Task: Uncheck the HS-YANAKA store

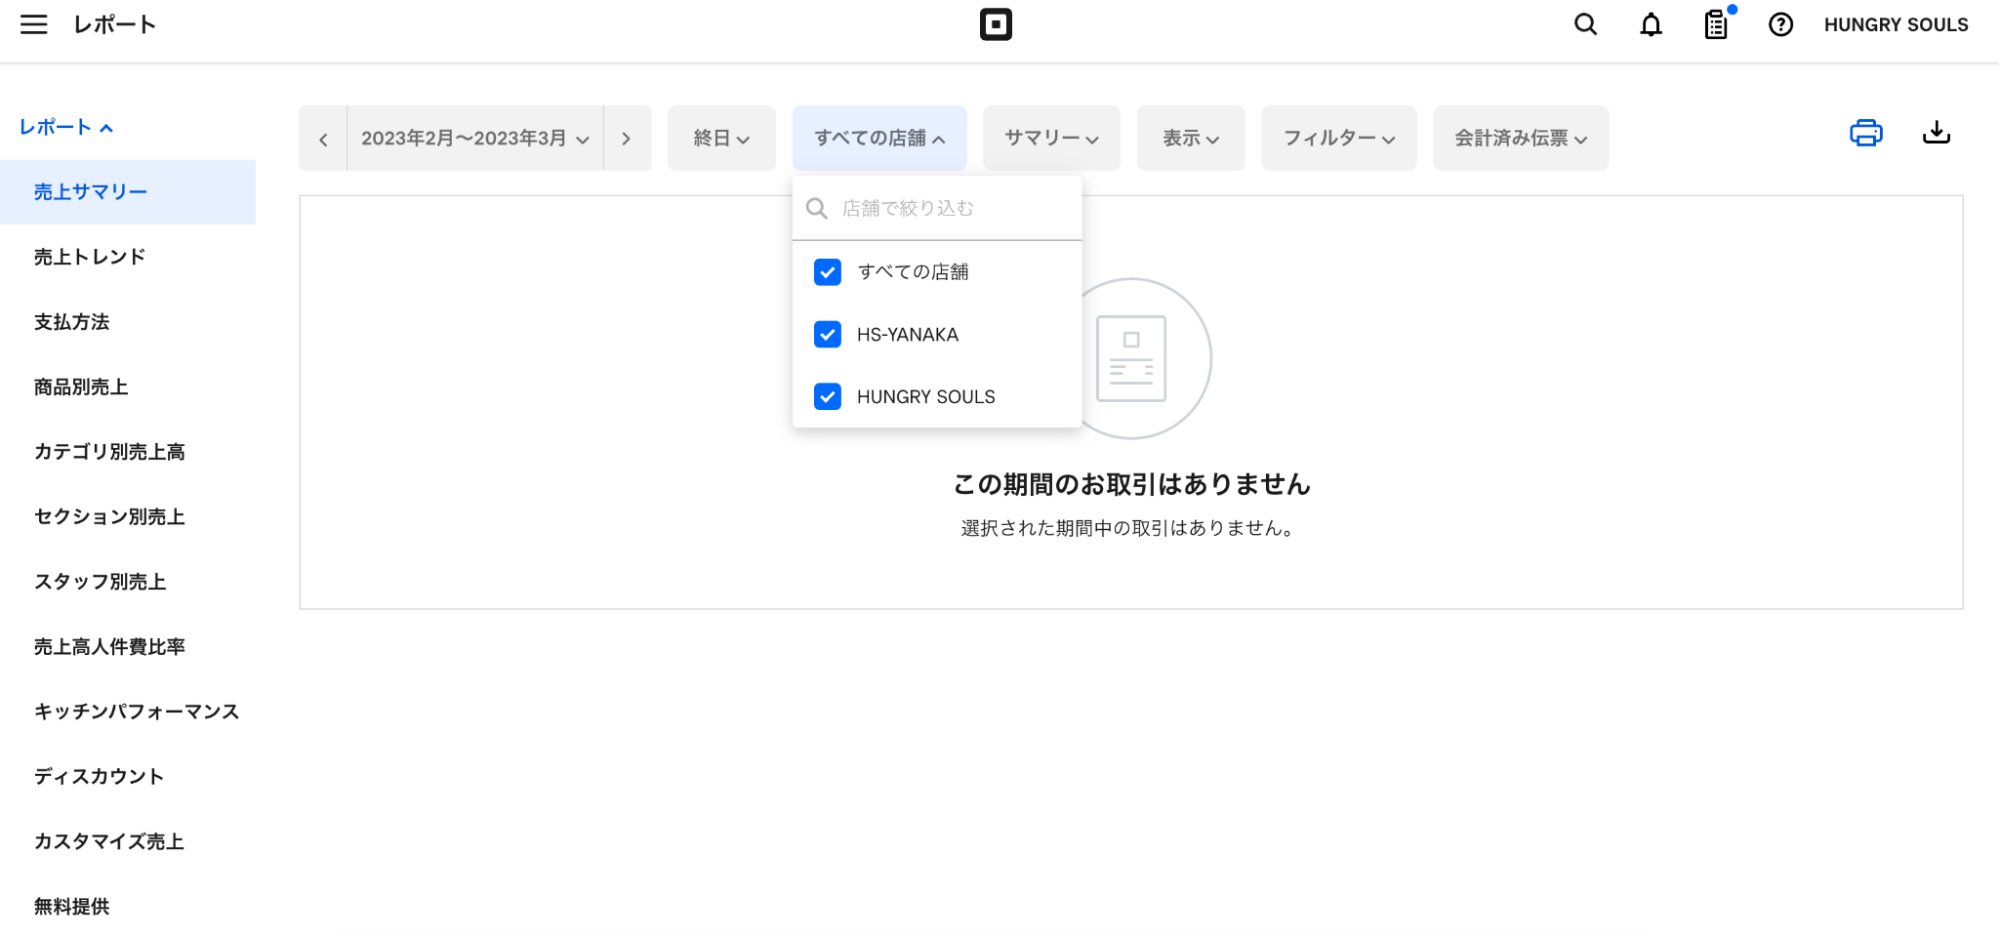Action: tap(827, 334)
